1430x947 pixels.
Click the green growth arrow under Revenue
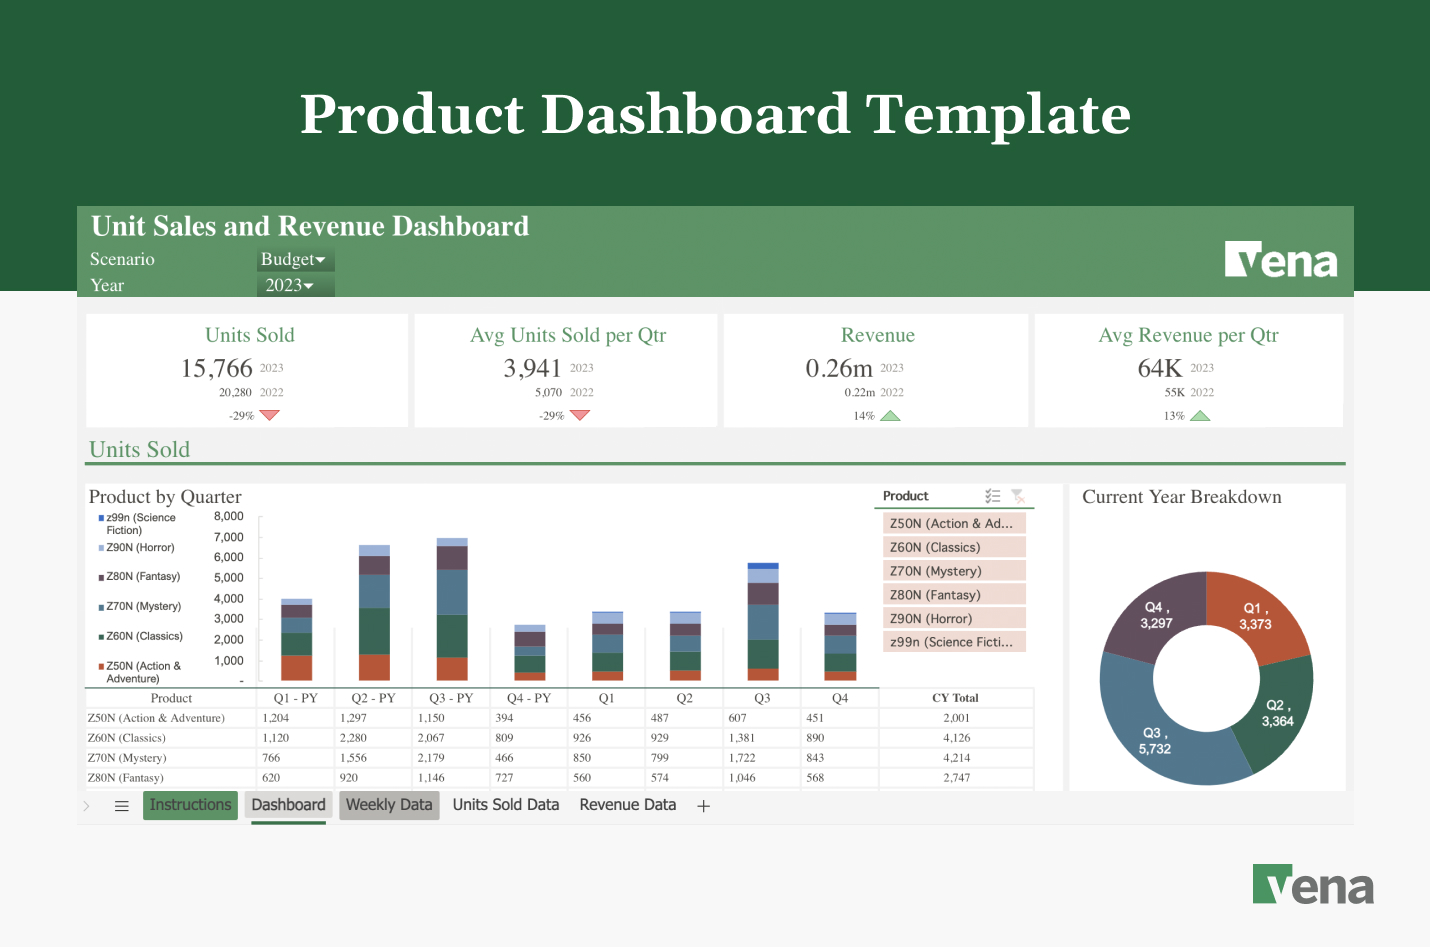[889, 414]
